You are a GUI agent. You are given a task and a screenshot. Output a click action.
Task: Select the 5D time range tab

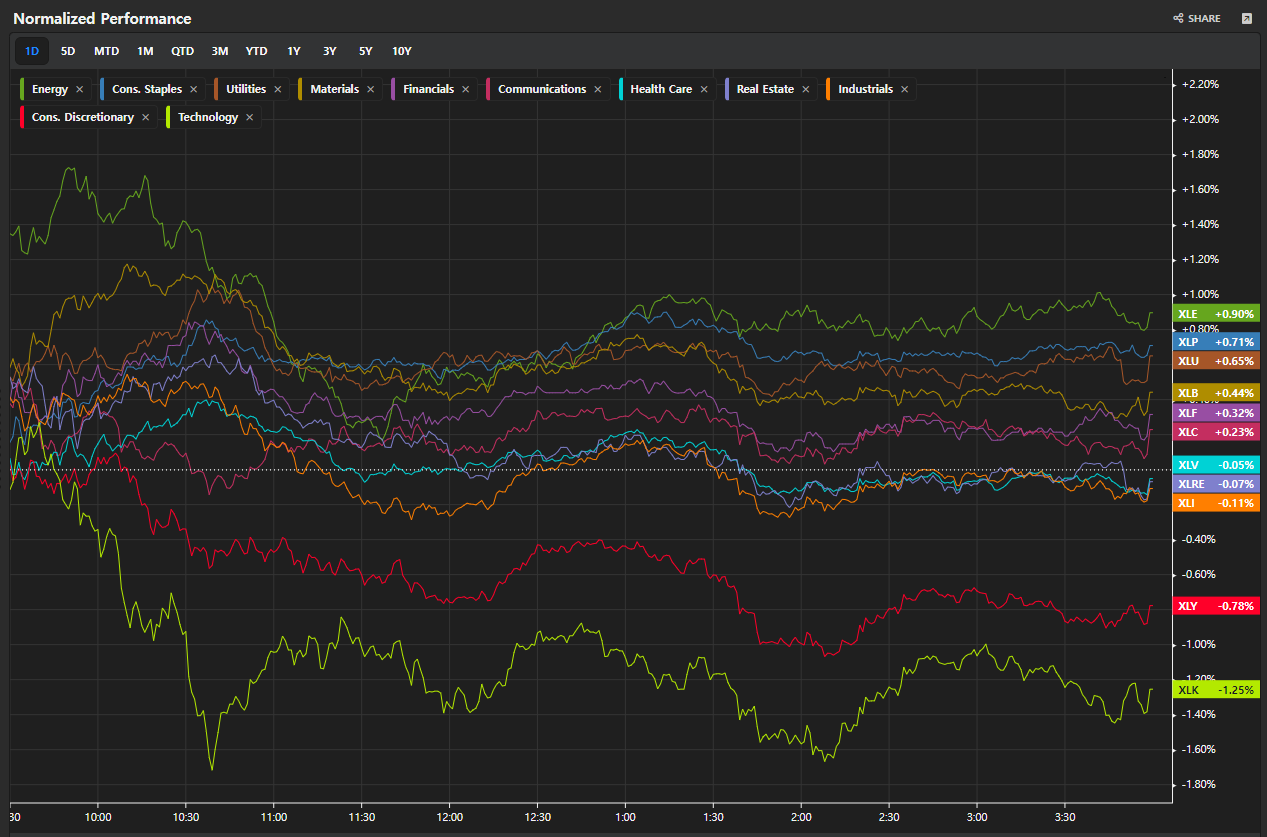tap(68, 51)
